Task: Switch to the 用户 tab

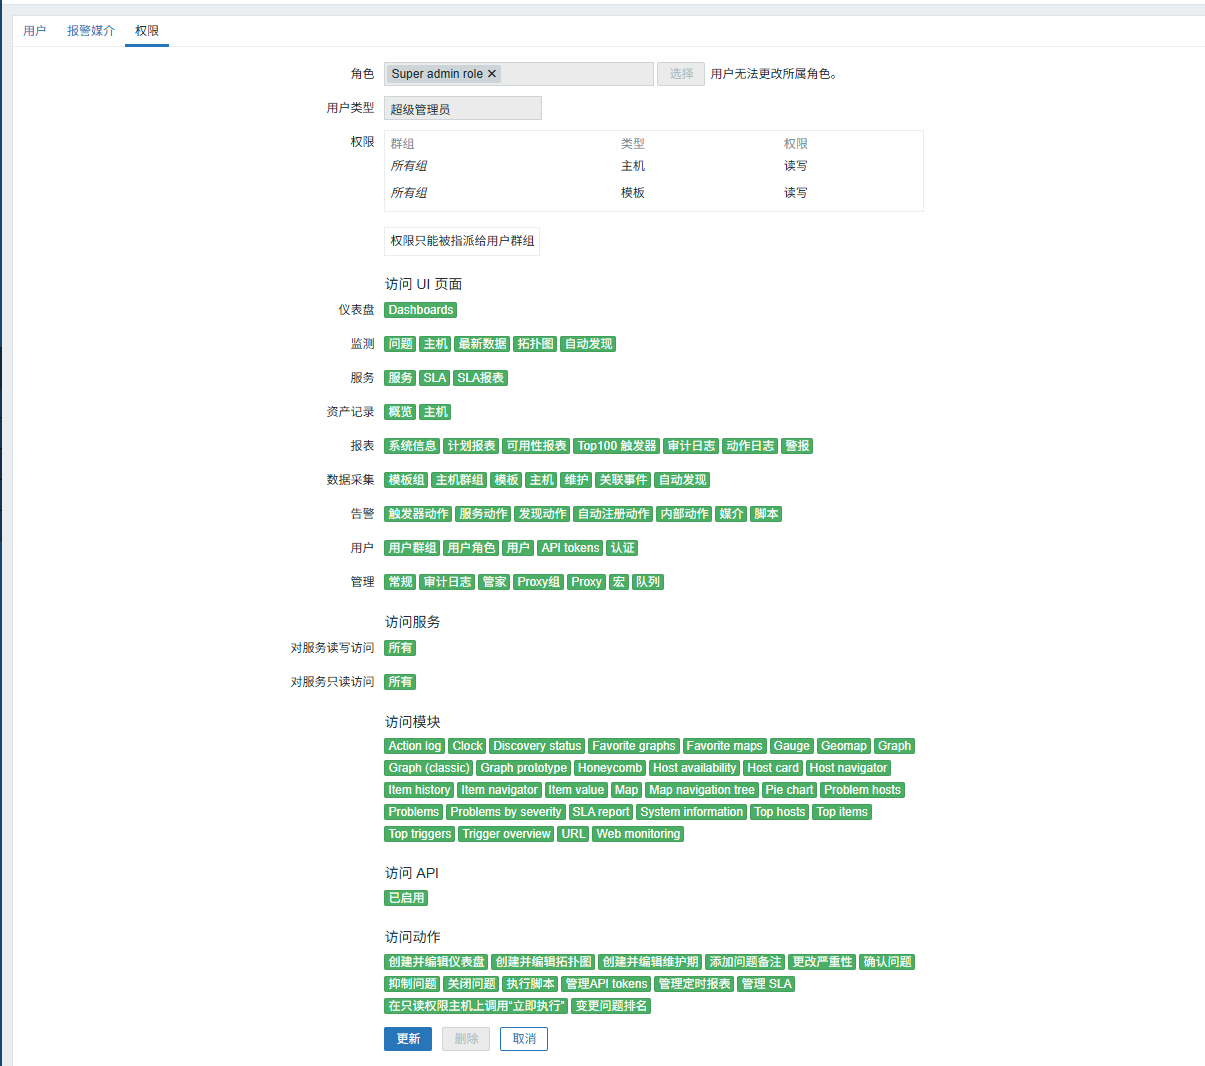Action: pos(35,31)
